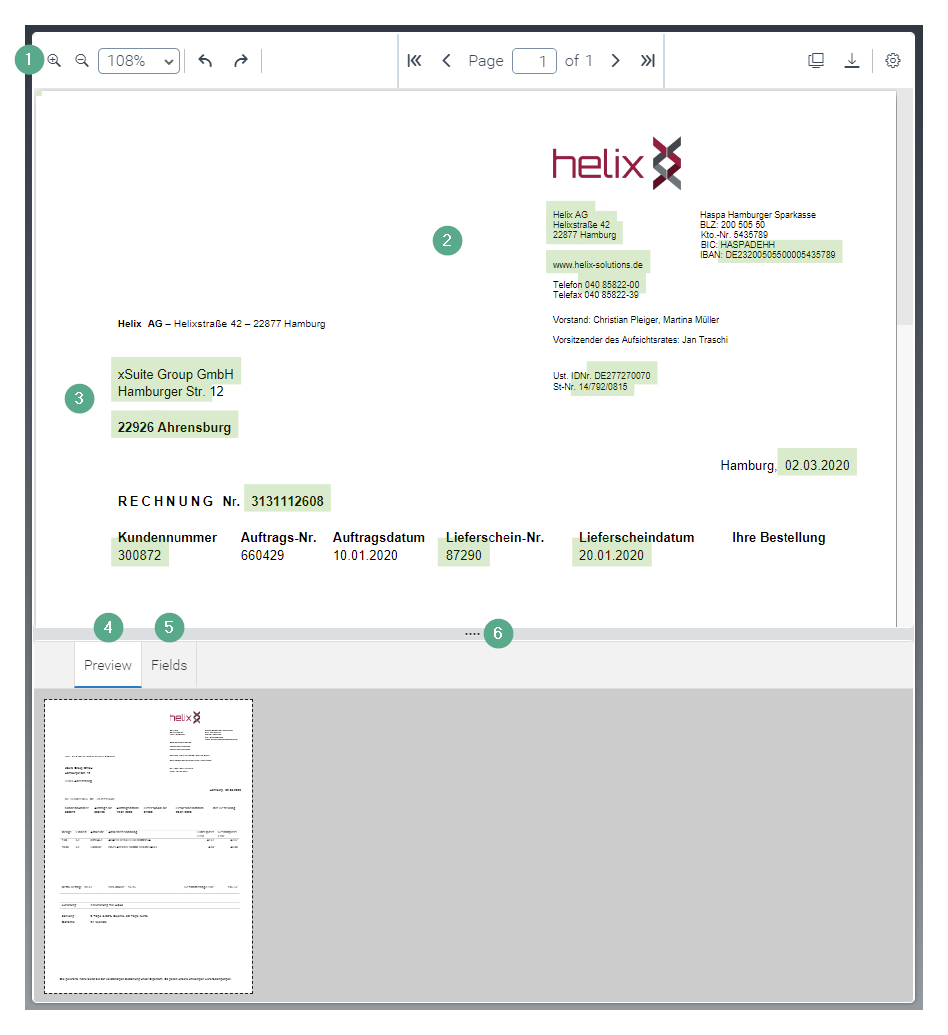The image size is (948, 1035).
Task: Download the document
Action: (x=852, y=61)
